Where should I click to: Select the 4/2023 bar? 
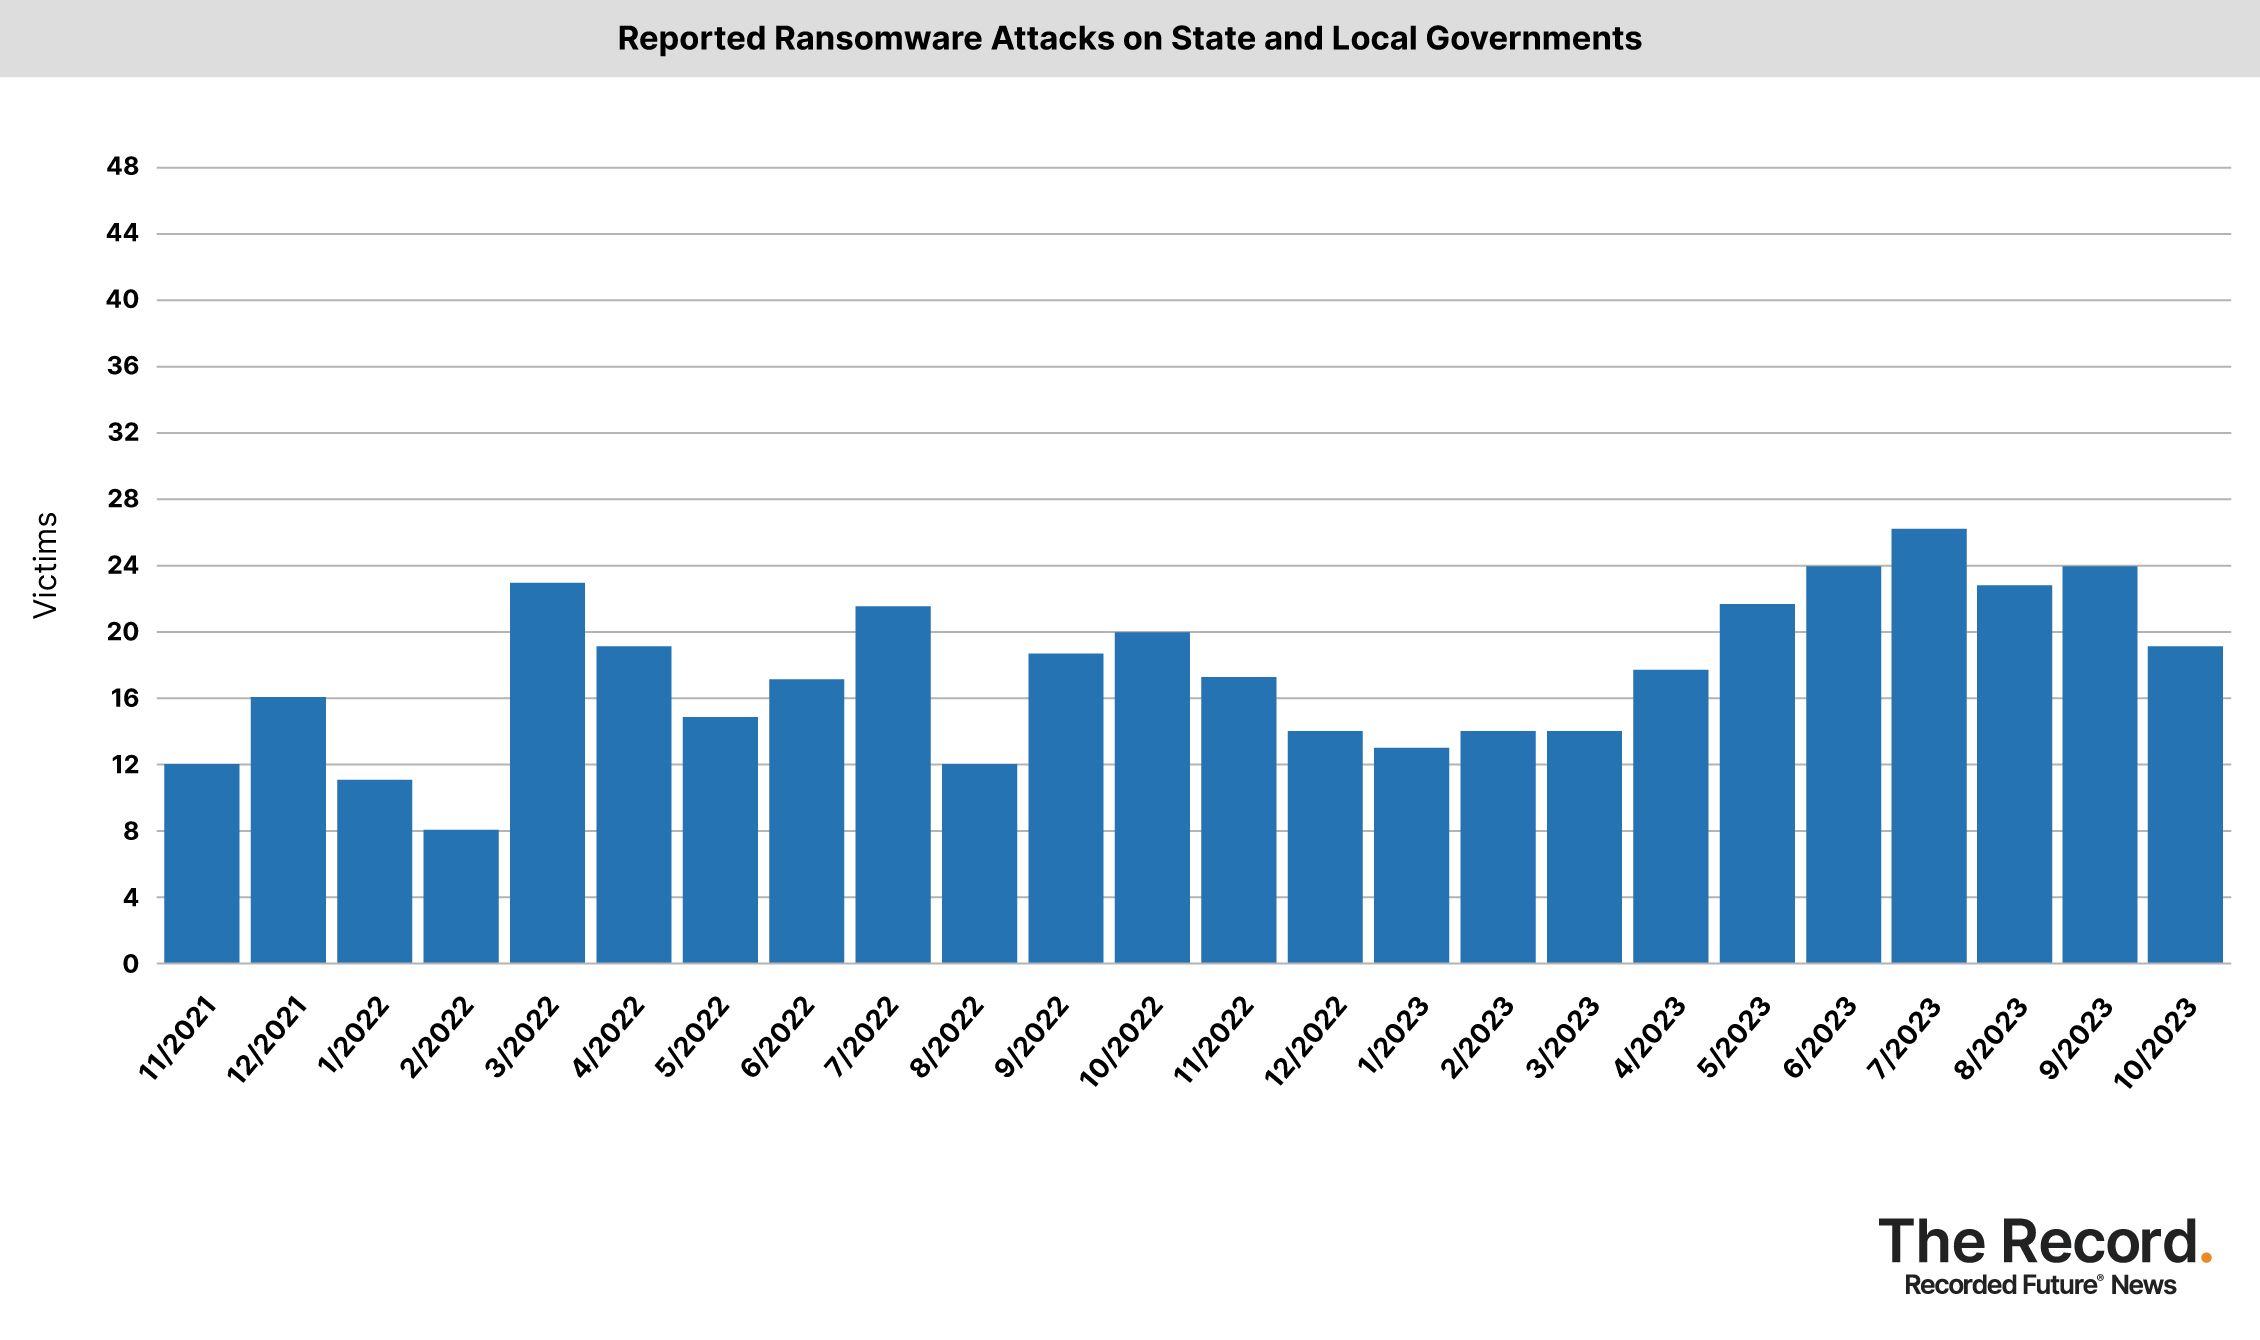(x=1671, y=817)
